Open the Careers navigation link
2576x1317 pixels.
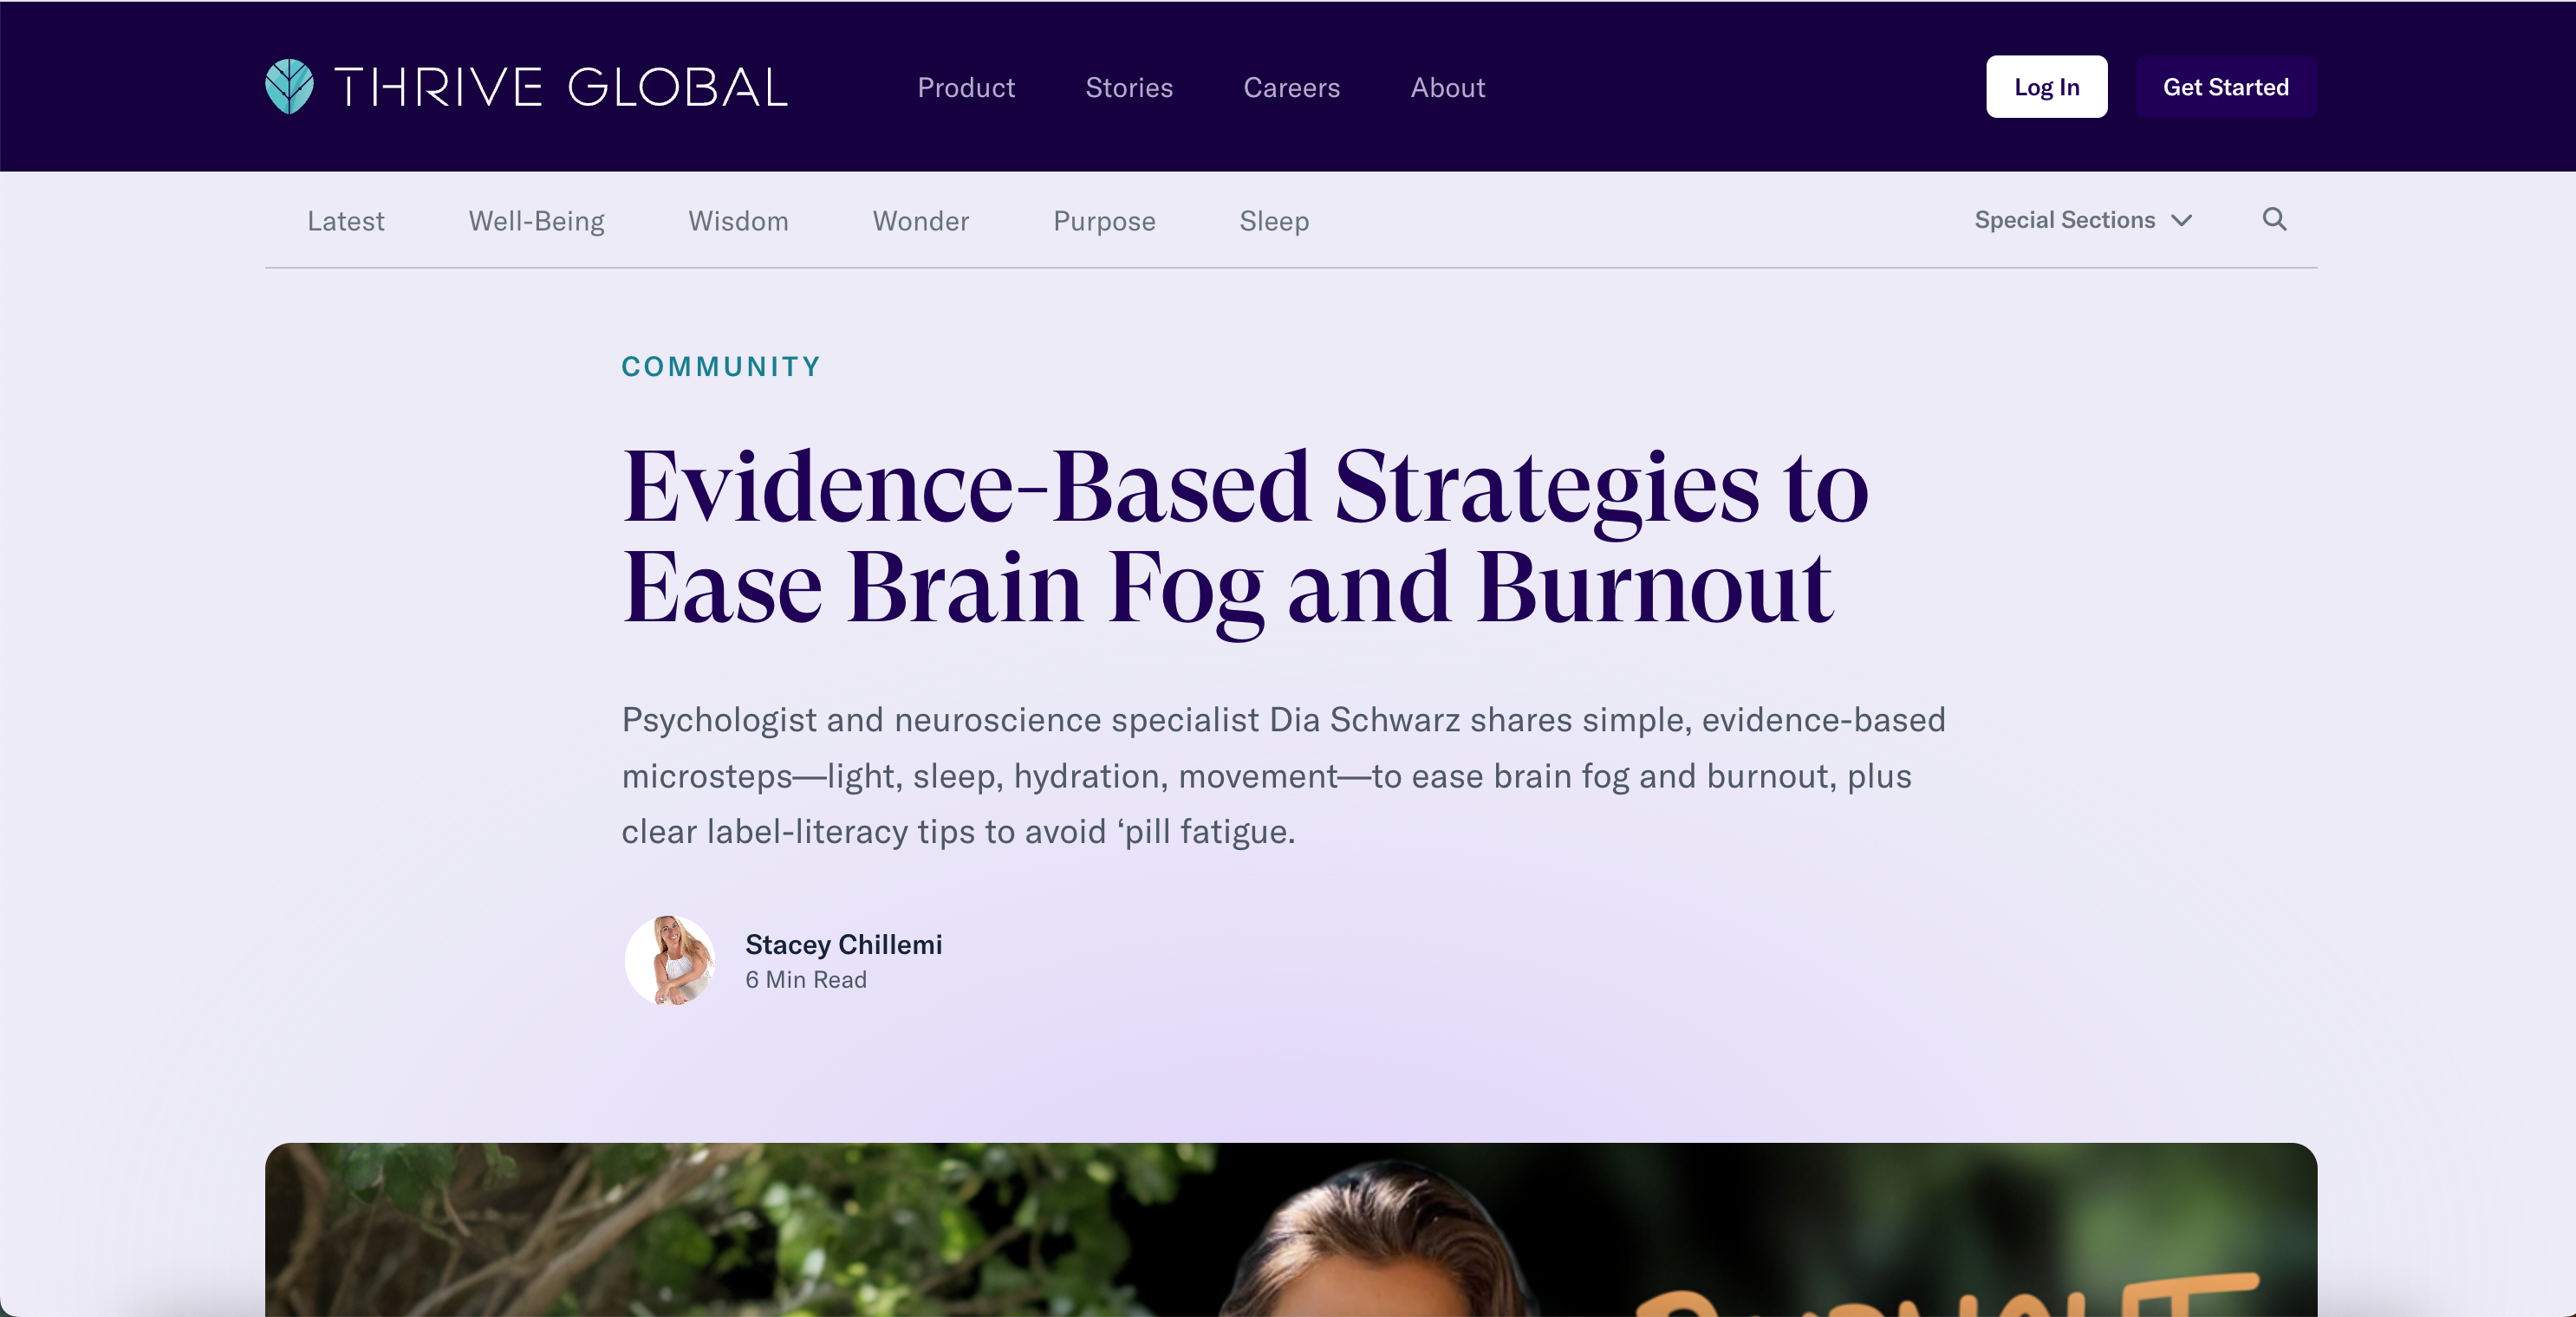pos(1290,87)
